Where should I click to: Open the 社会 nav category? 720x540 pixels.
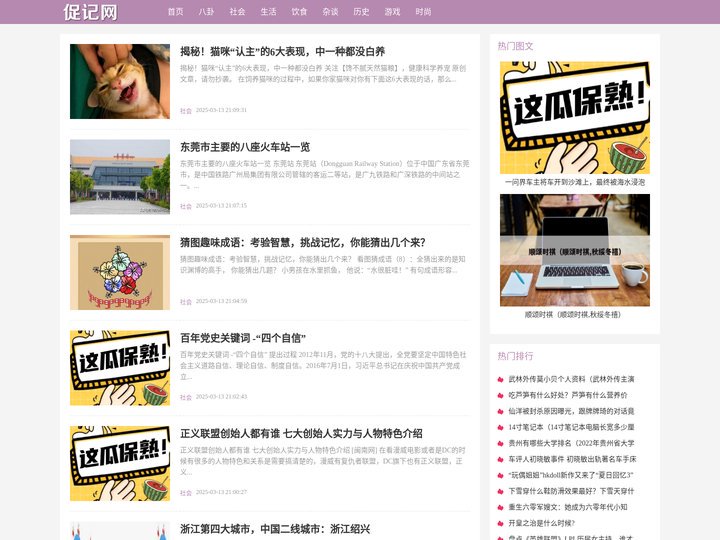pyautogui.click(x=237, y=12)
